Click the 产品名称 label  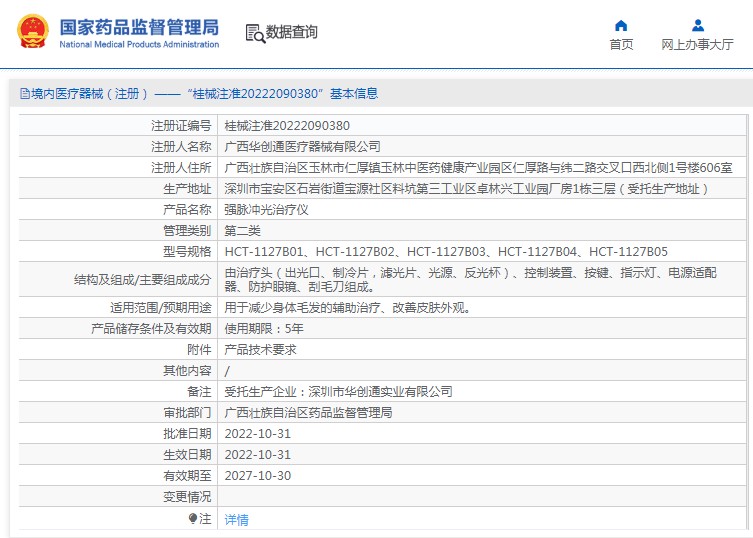187,209
